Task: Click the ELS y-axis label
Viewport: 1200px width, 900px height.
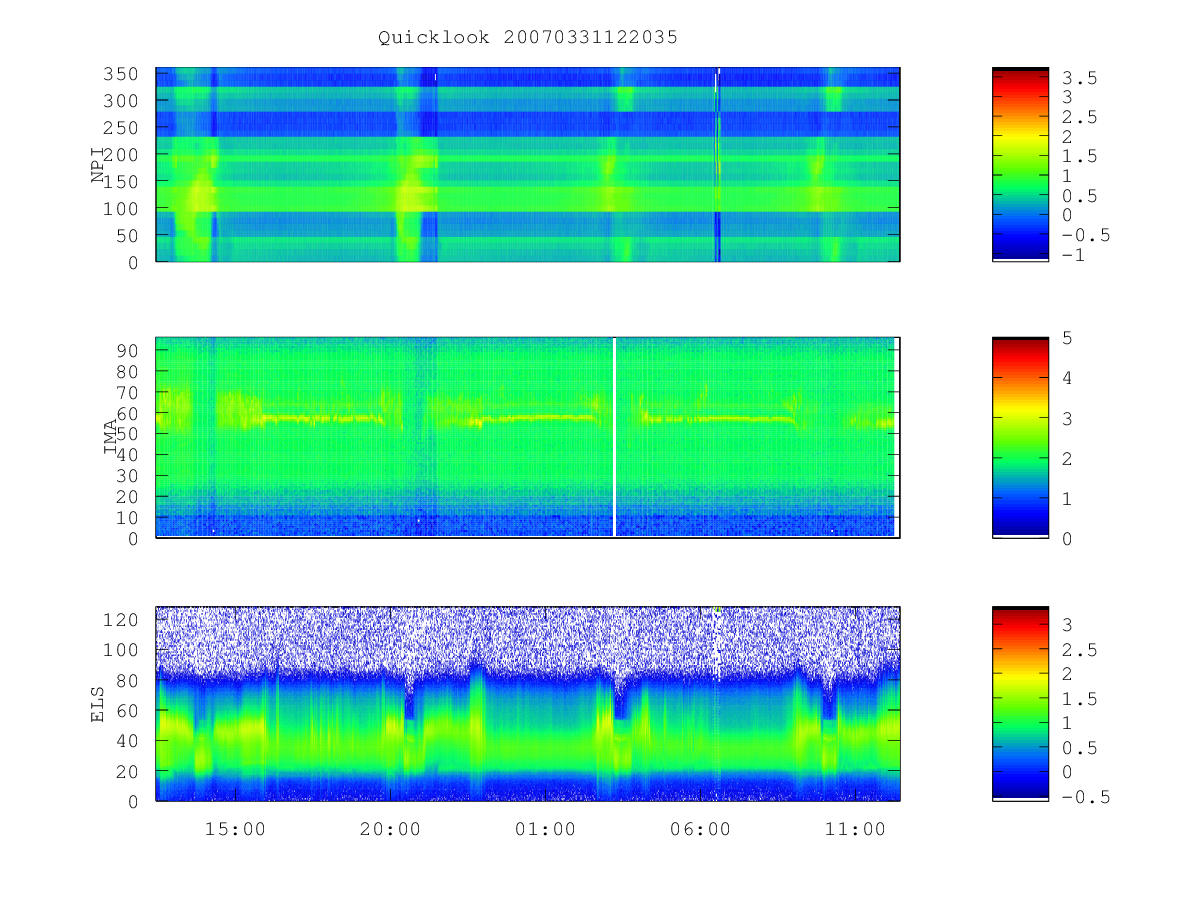Action: 98,704
